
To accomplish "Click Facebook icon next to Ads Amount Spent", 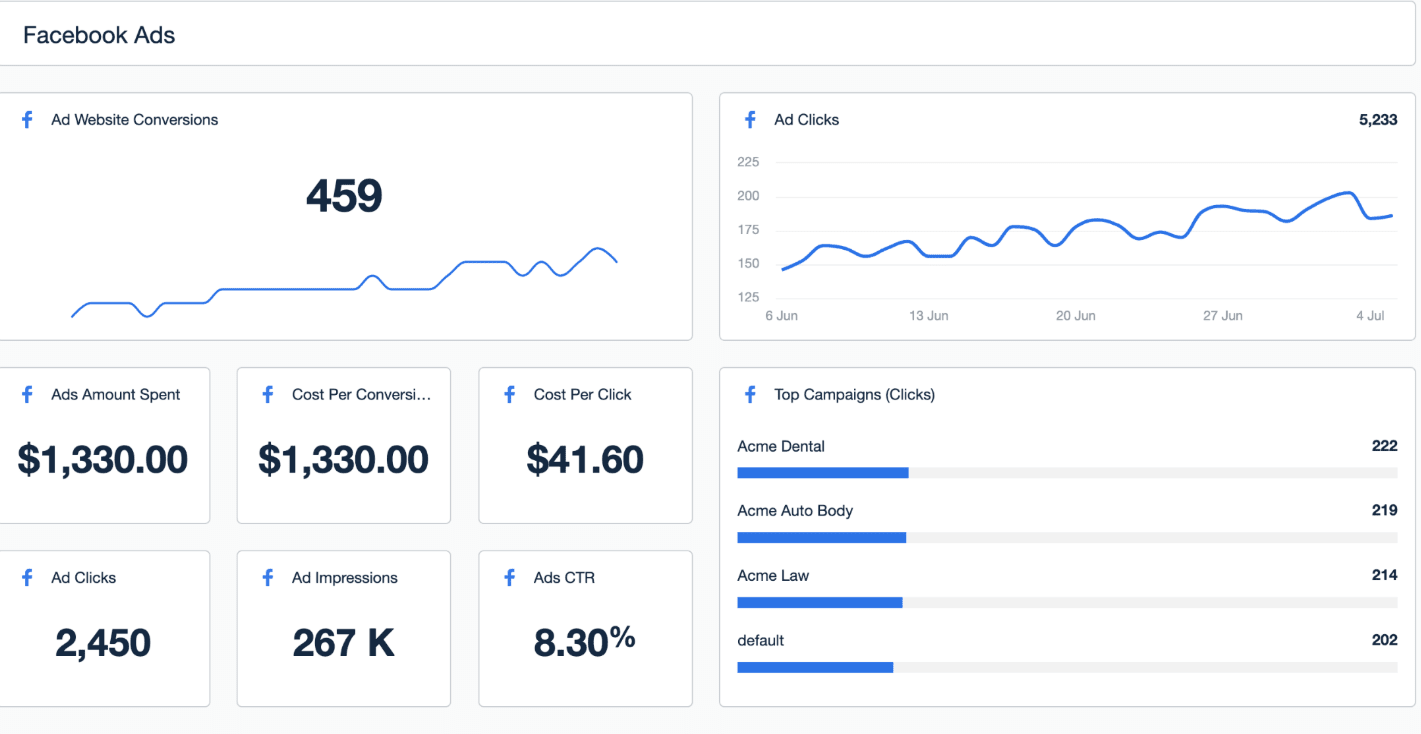I will (27, 395).
